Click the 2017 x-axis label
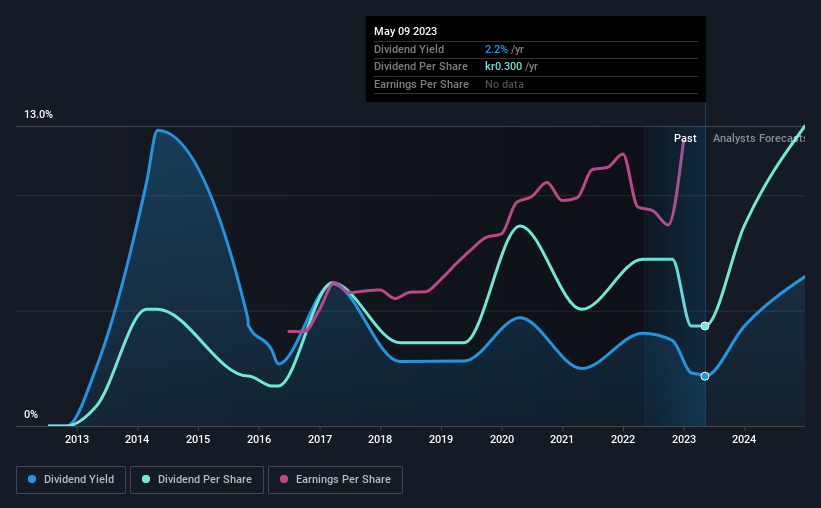Viewport: 821px width, 508px height. point(319,439)
